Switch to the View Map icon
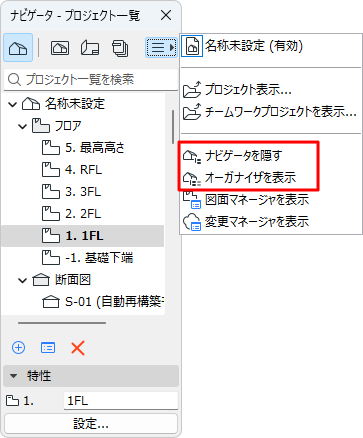This screenshot has height=438, width=363. point(60,48)
